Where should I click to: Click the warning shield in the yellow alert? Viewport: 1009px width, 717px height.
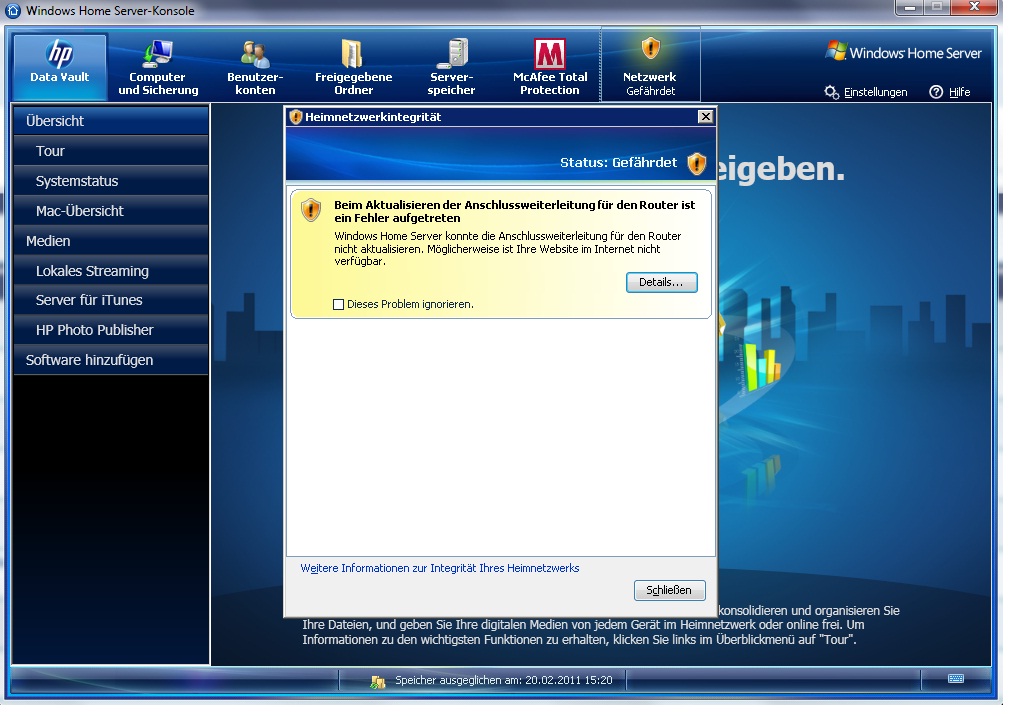(311, 210)
